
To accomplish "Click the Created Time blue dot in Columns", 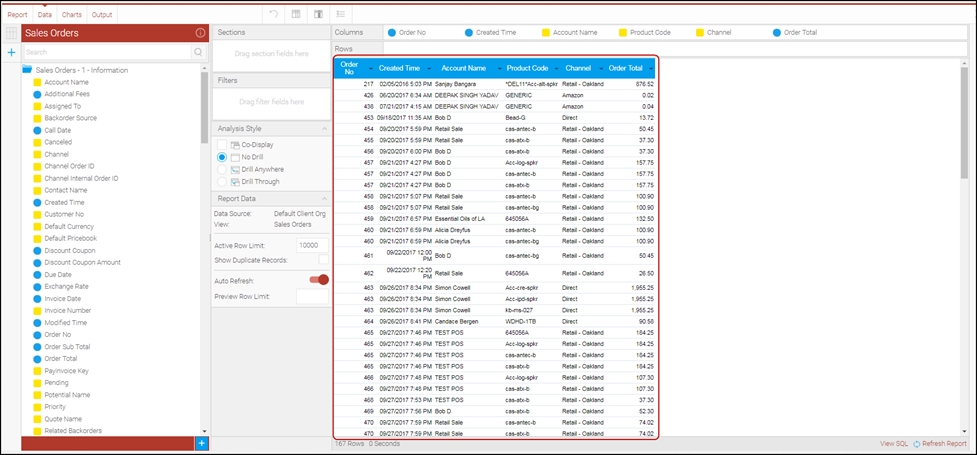I will pos(469,32).
